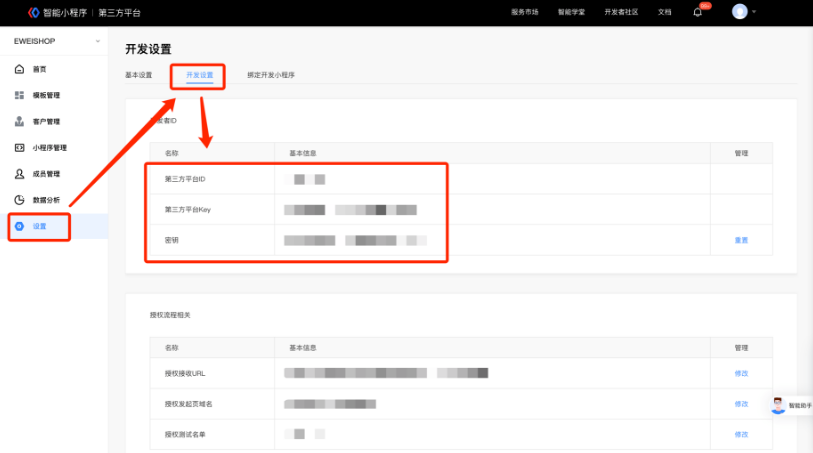Select the 开发设置 tab

coord(200,75)
